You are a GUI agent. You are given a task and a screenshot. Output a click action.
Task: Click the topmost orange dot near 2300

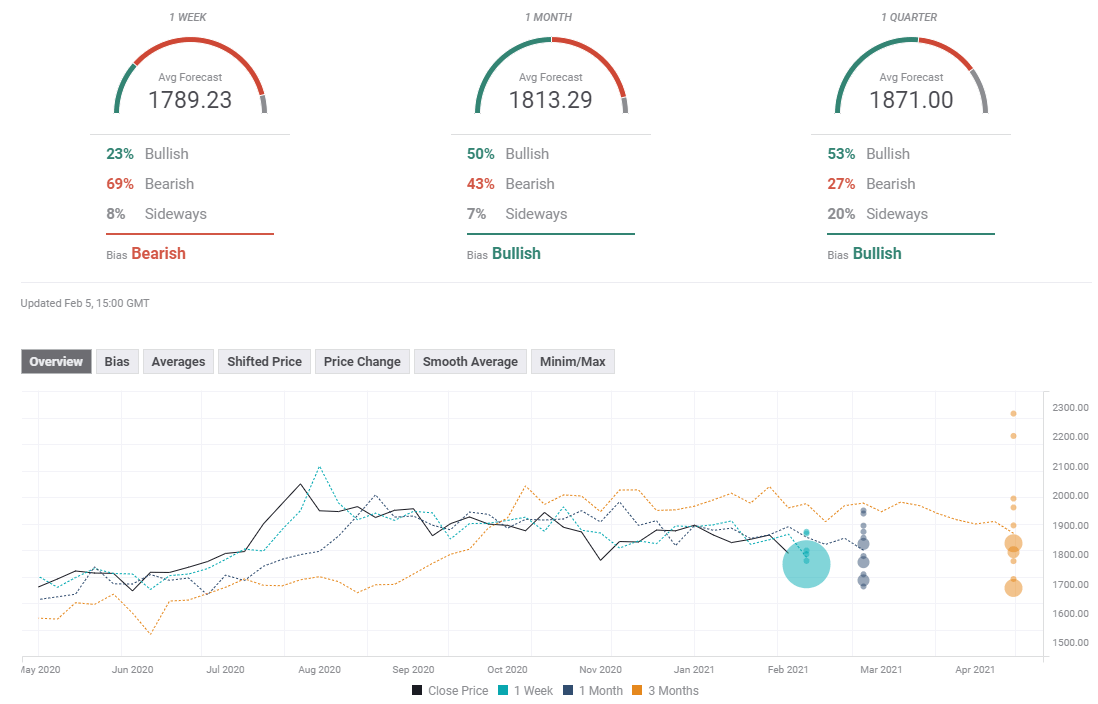(x=1013, y=413)
